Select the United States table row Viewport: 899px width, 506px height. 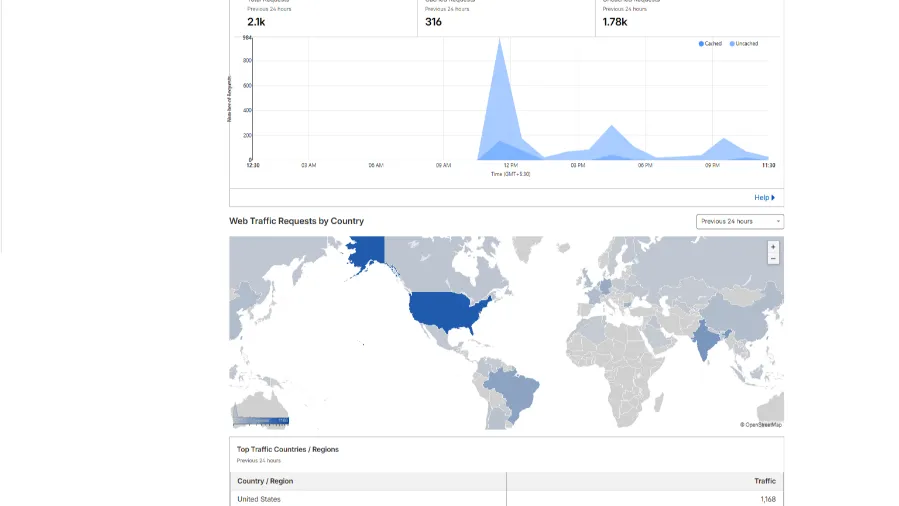coord(506,499)
